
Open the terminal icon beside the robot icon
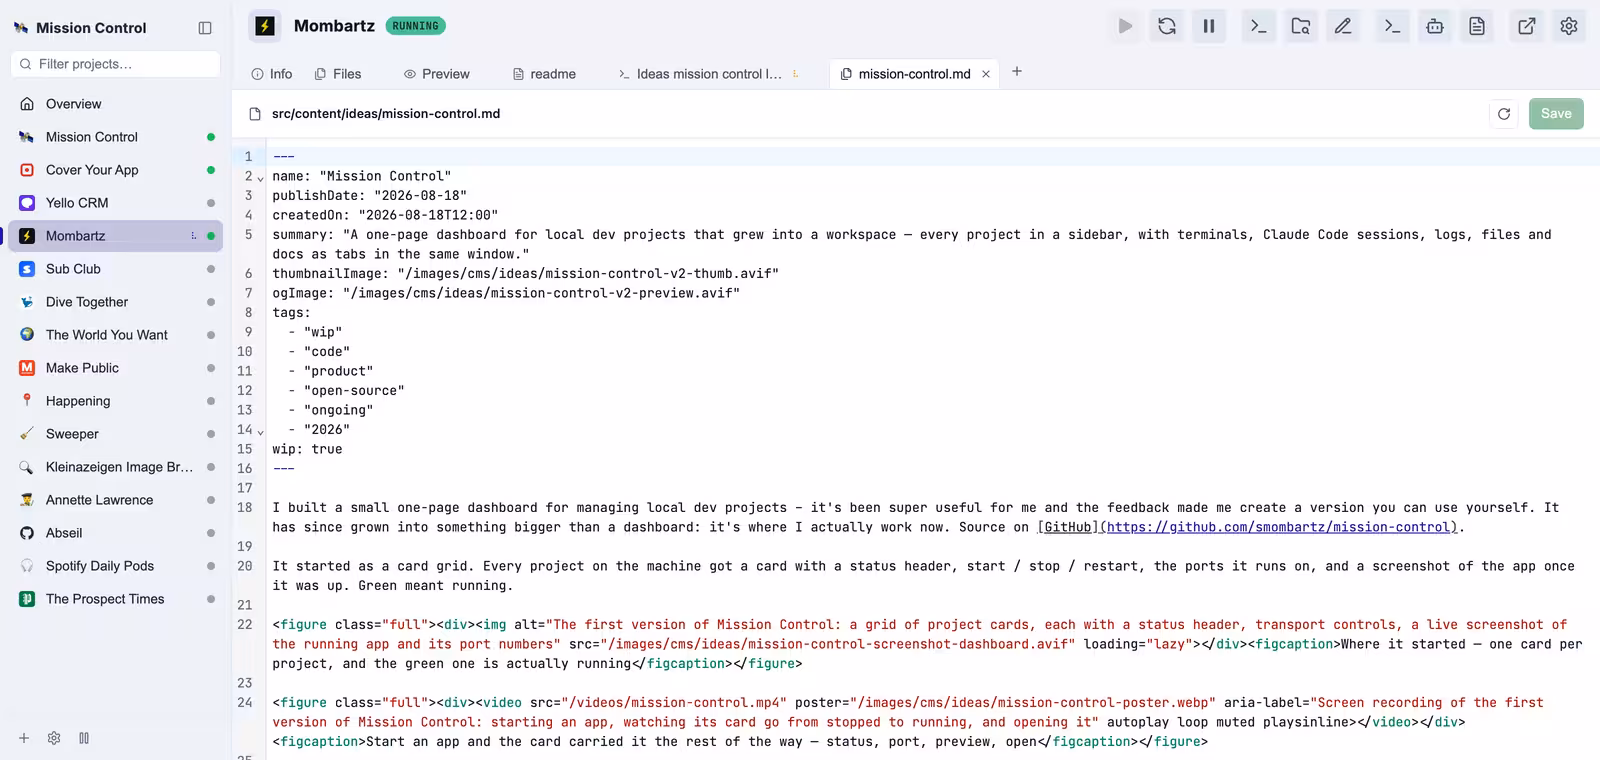[1392, 26]
